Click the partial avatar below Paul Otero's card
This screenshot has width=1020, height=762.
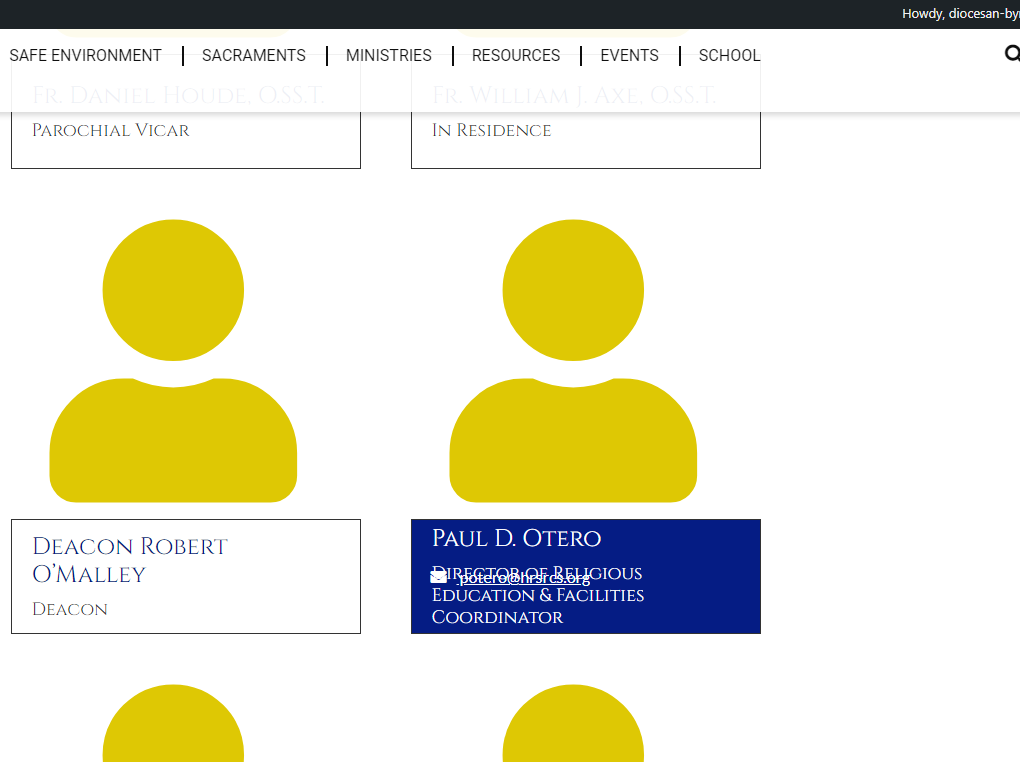coord(573,725)
